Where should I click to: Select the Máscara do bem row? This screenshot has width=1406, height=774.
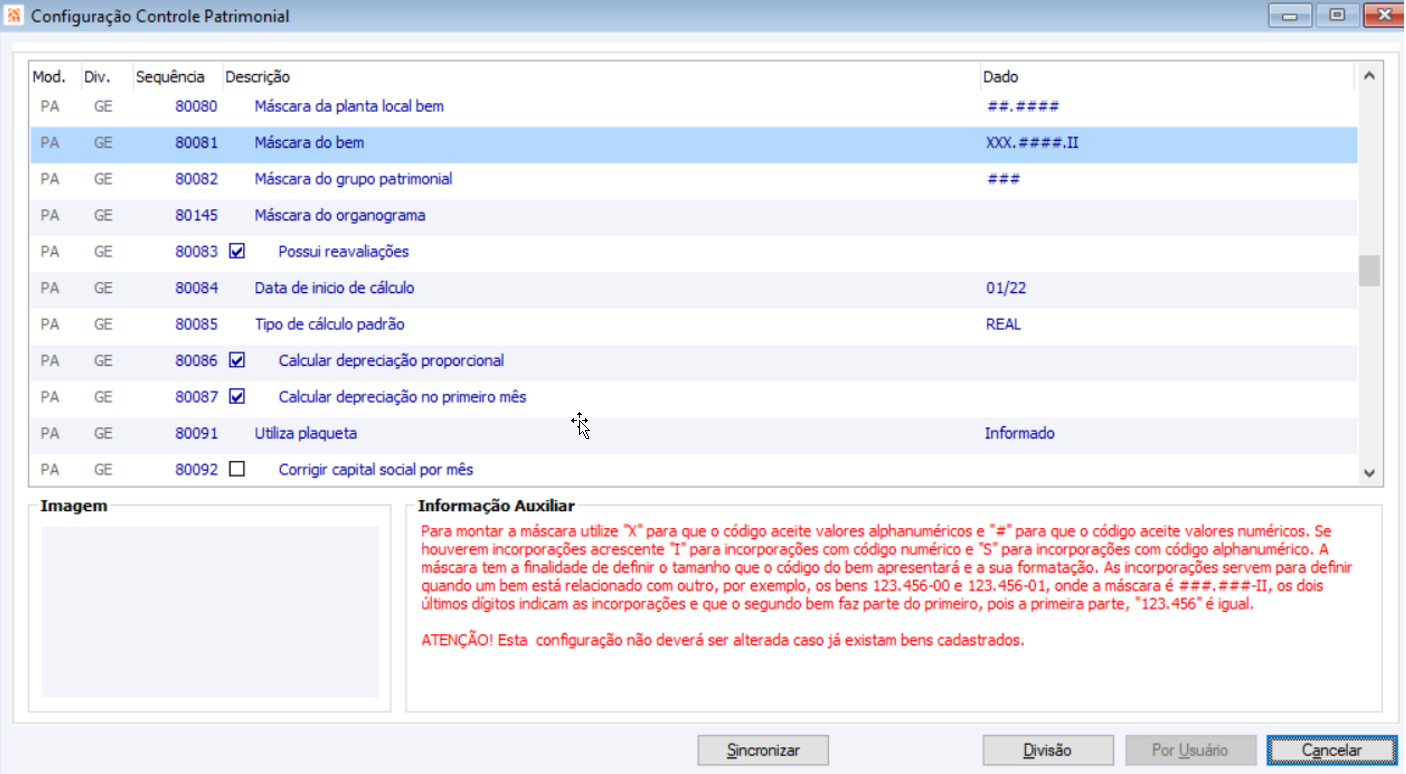click(x=694, y=143)
